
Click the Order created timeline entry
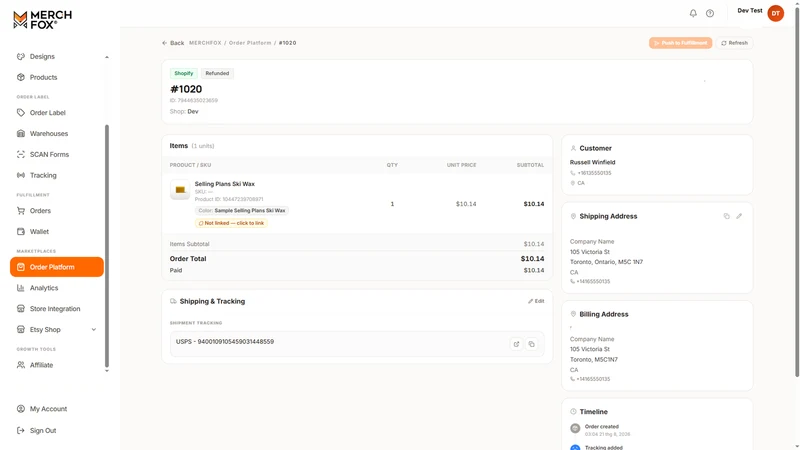coord(602,427)
